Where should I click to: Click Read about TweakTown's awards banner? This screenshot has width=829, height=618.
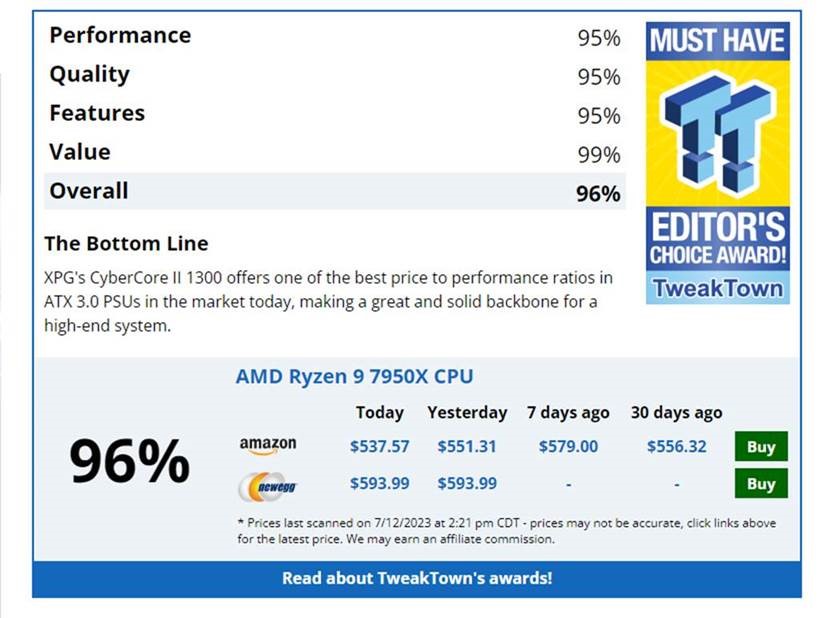pos(417,578)
